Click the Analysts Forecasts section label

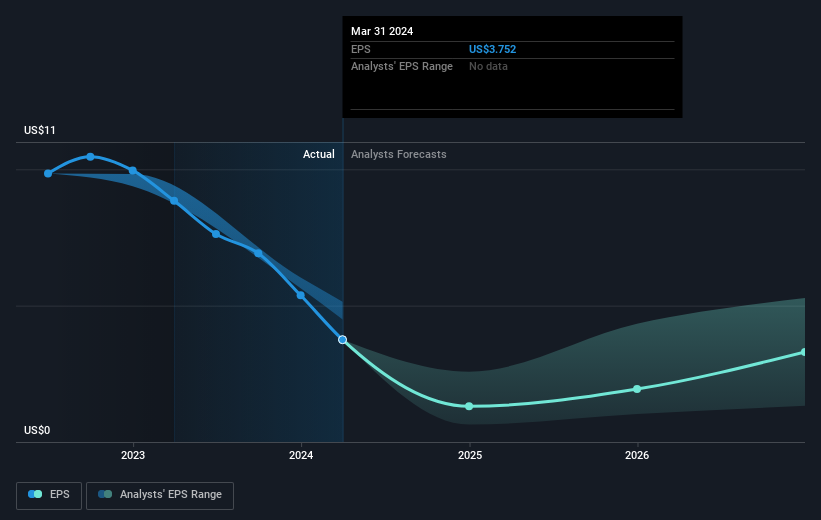pyautogui.click(x=398, y=154)
